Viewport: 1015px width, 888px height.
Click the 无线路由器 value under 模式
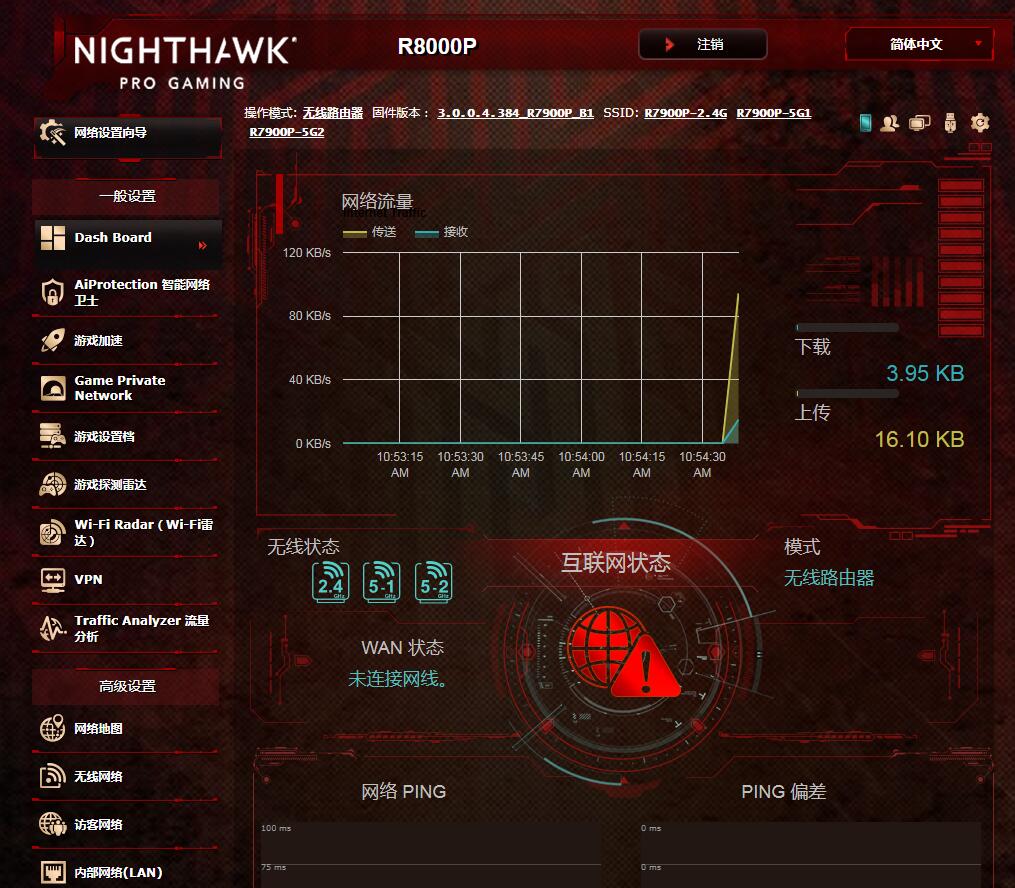click(829, 577)
